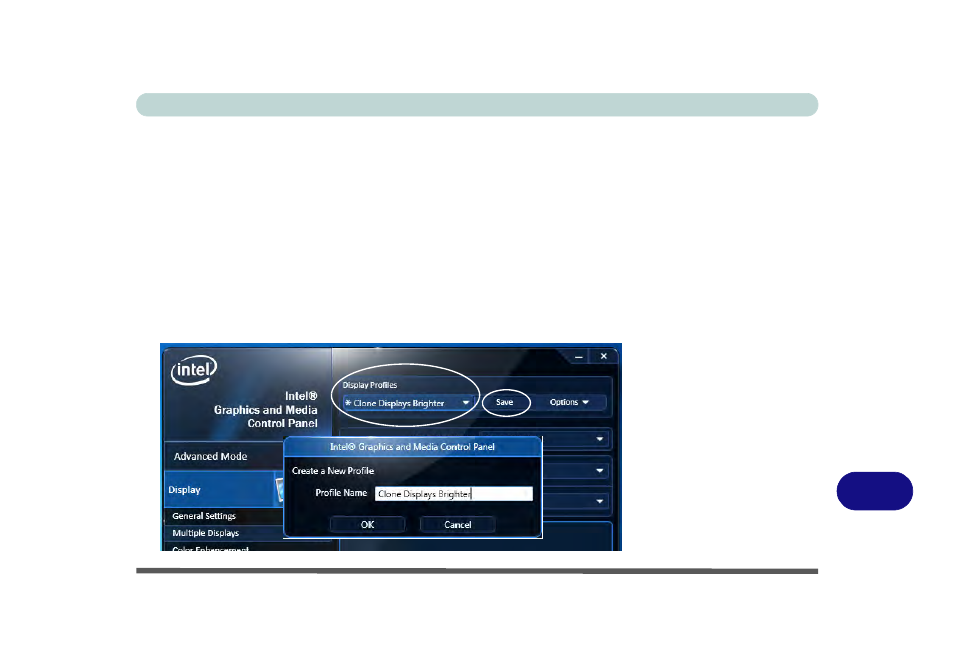
Task: Open the Options dropdown menu
Action: (x=569, y=402)
